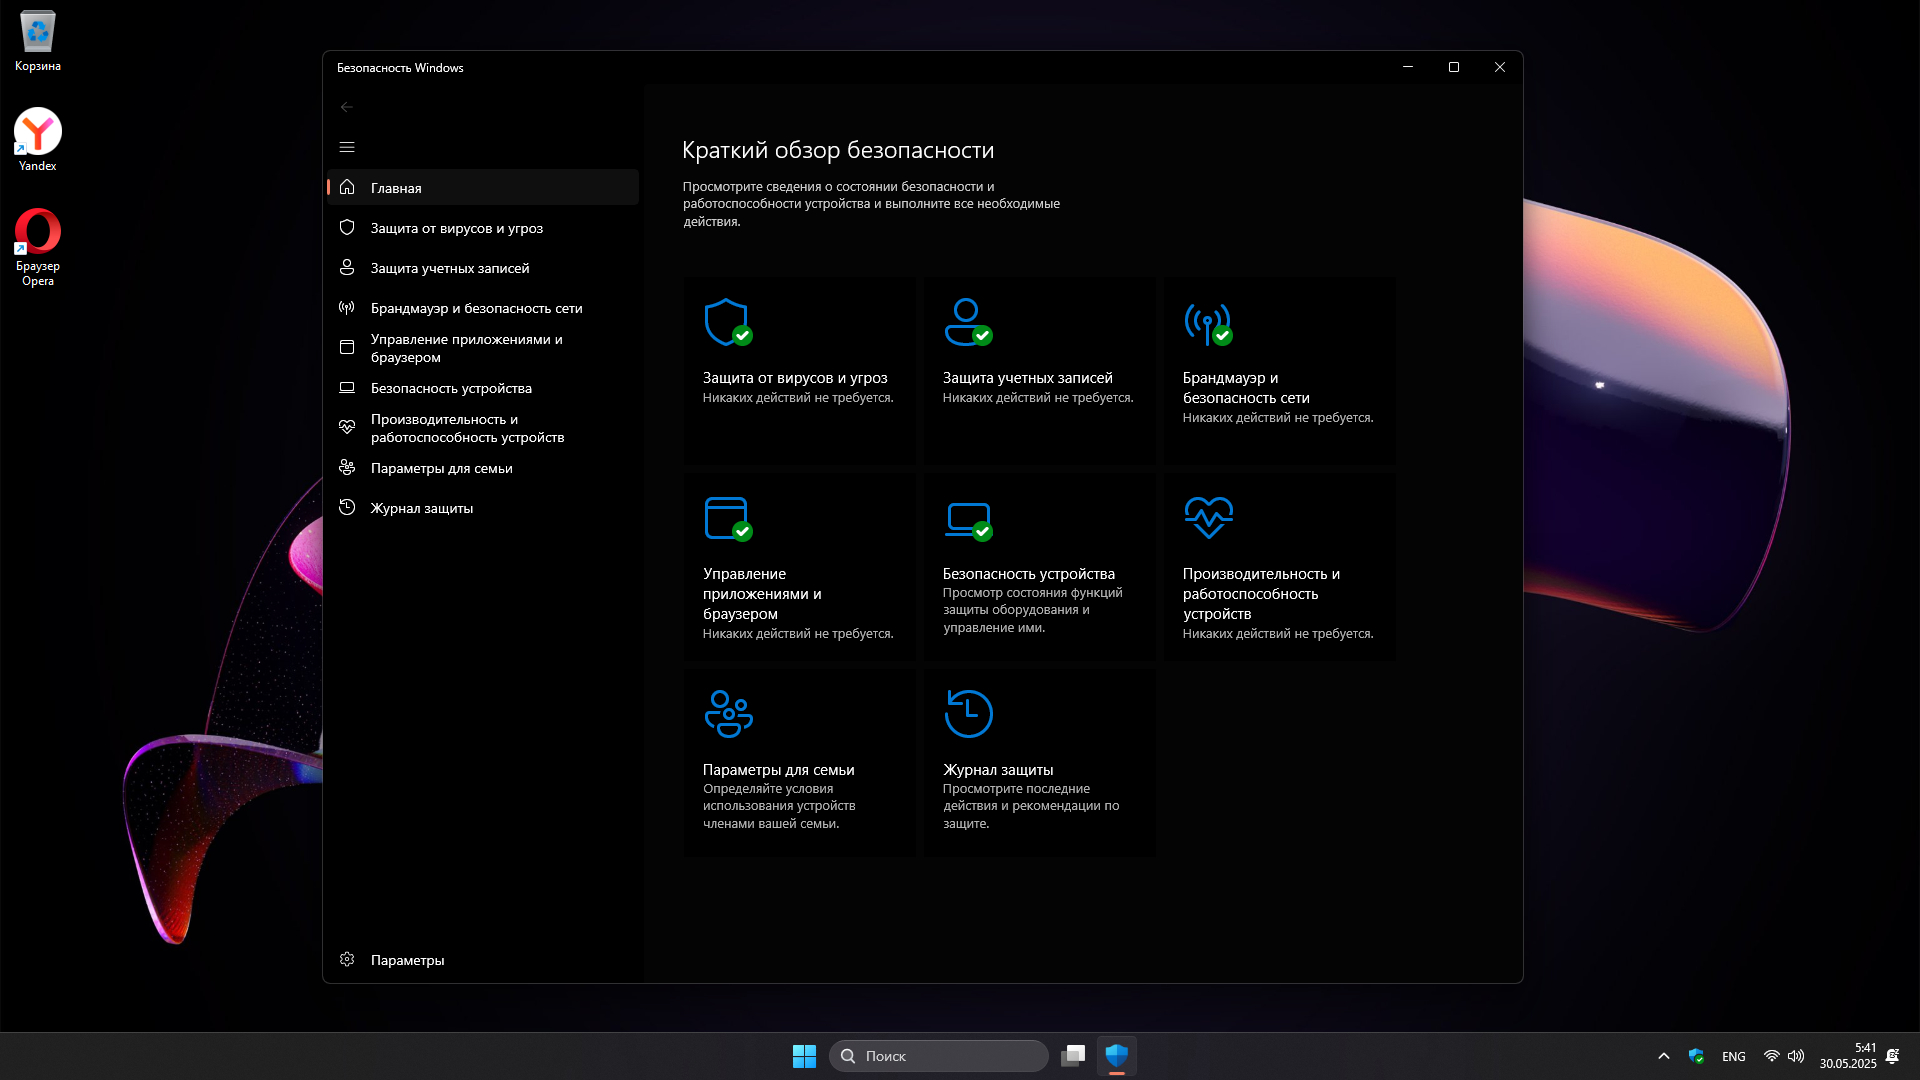Image resolution: width=1920 pixels, height=1080 pixels.
Task: Open Защита от вирусов и угроз sidebar item
Action: (x=456, y=228)
